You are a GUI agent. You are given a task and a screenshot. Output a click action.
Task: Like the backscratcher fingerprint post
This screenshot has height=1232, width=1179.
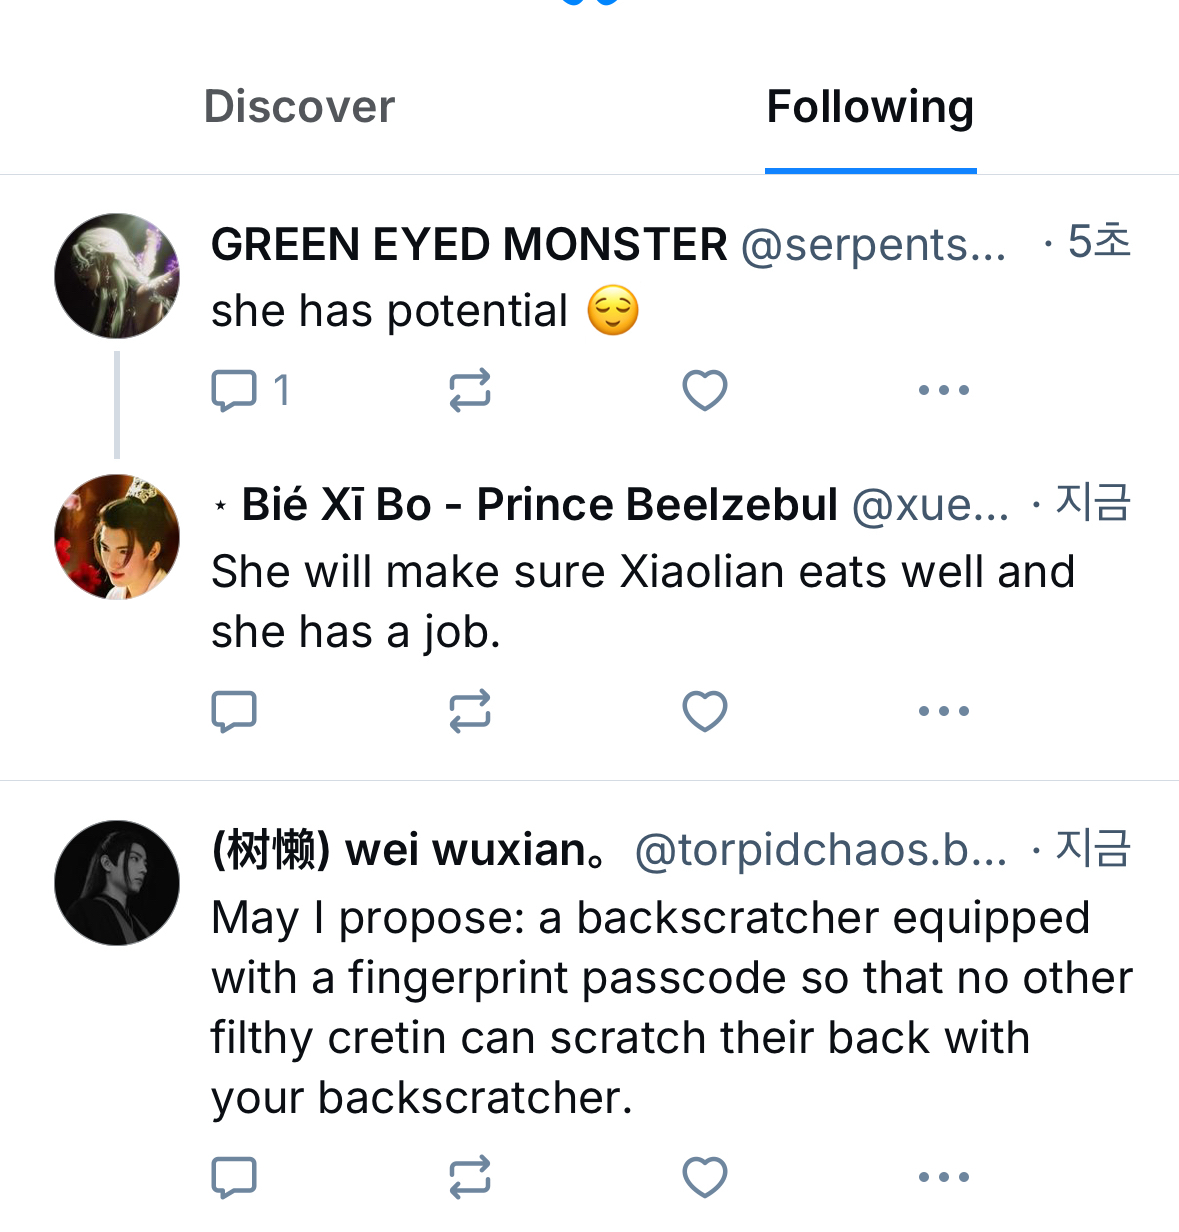tap(704, 1177)
